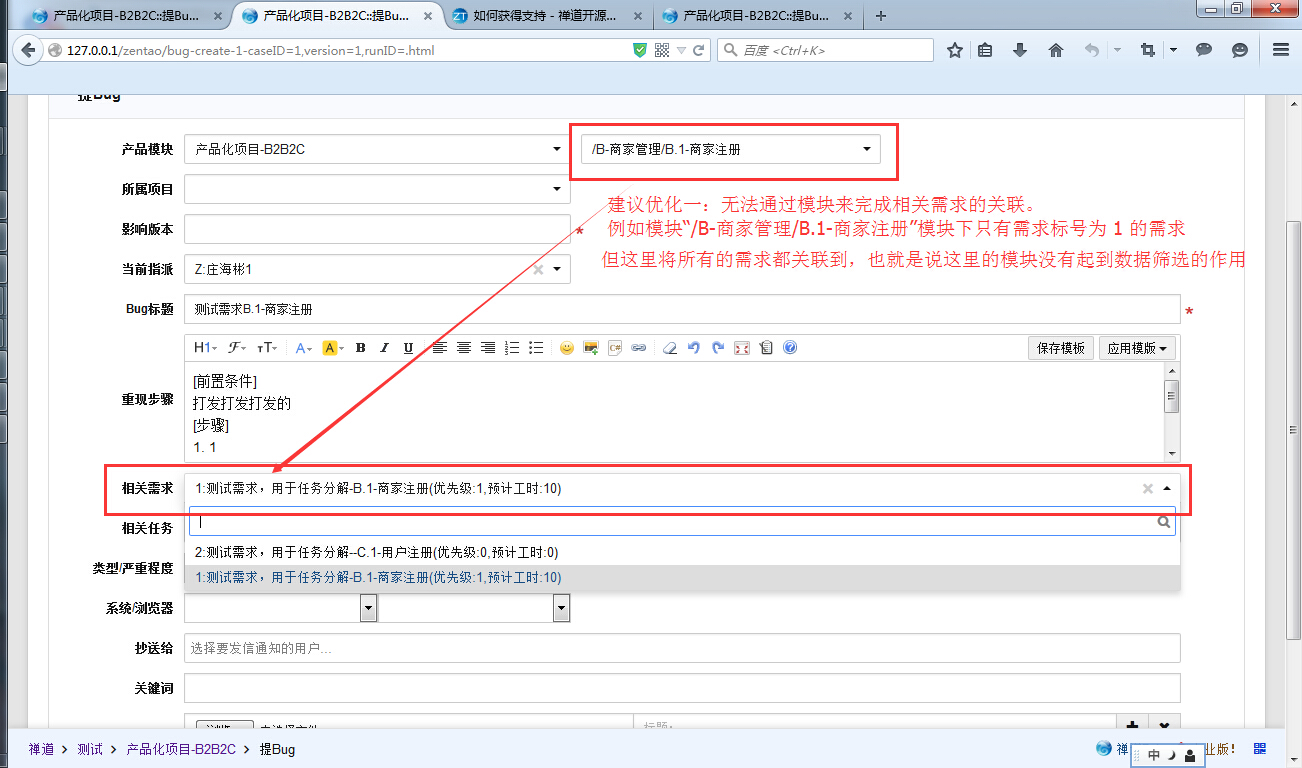Viewport: 1302px width, 768px height.
Task: Insert an image in the editor
Action: tap(591, 348)
